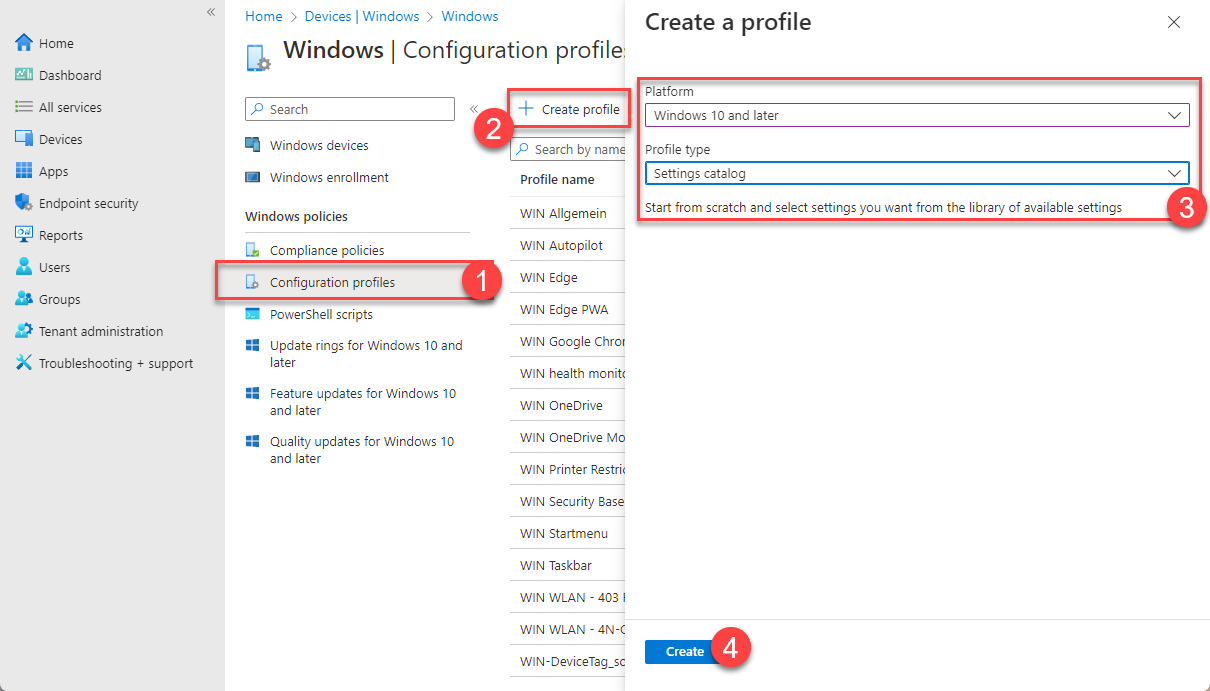Click the Windows devices icon
This screenshot has width=1210, height=691.
pos(253,145)
